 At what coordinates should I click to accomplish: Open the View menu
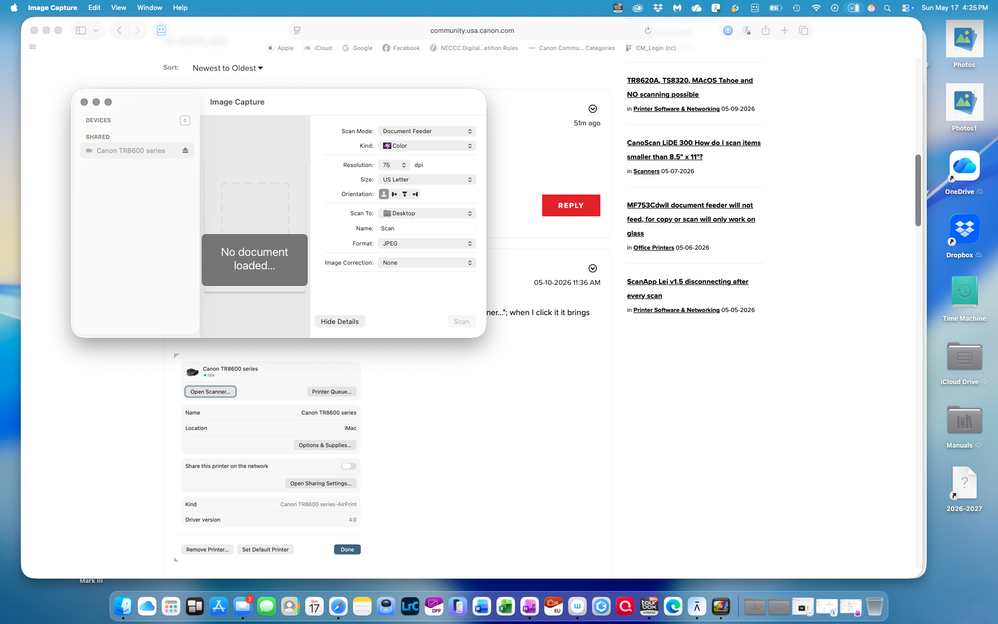point(118,8)
